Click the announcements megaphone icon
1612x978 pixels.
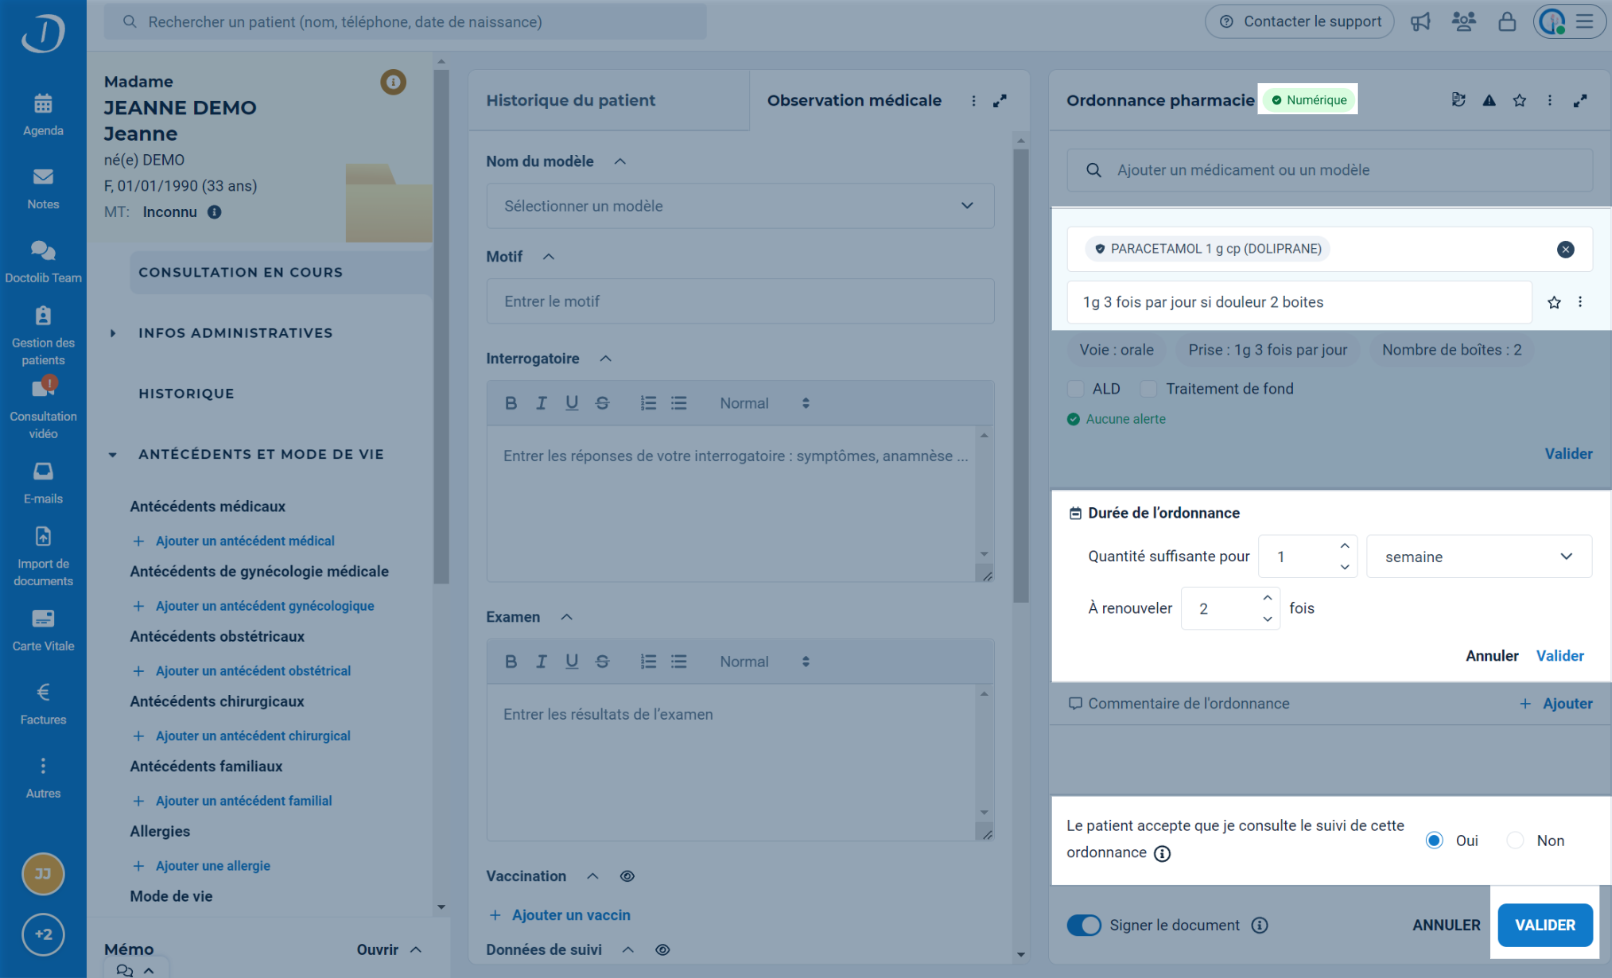tap(1420, 22)
